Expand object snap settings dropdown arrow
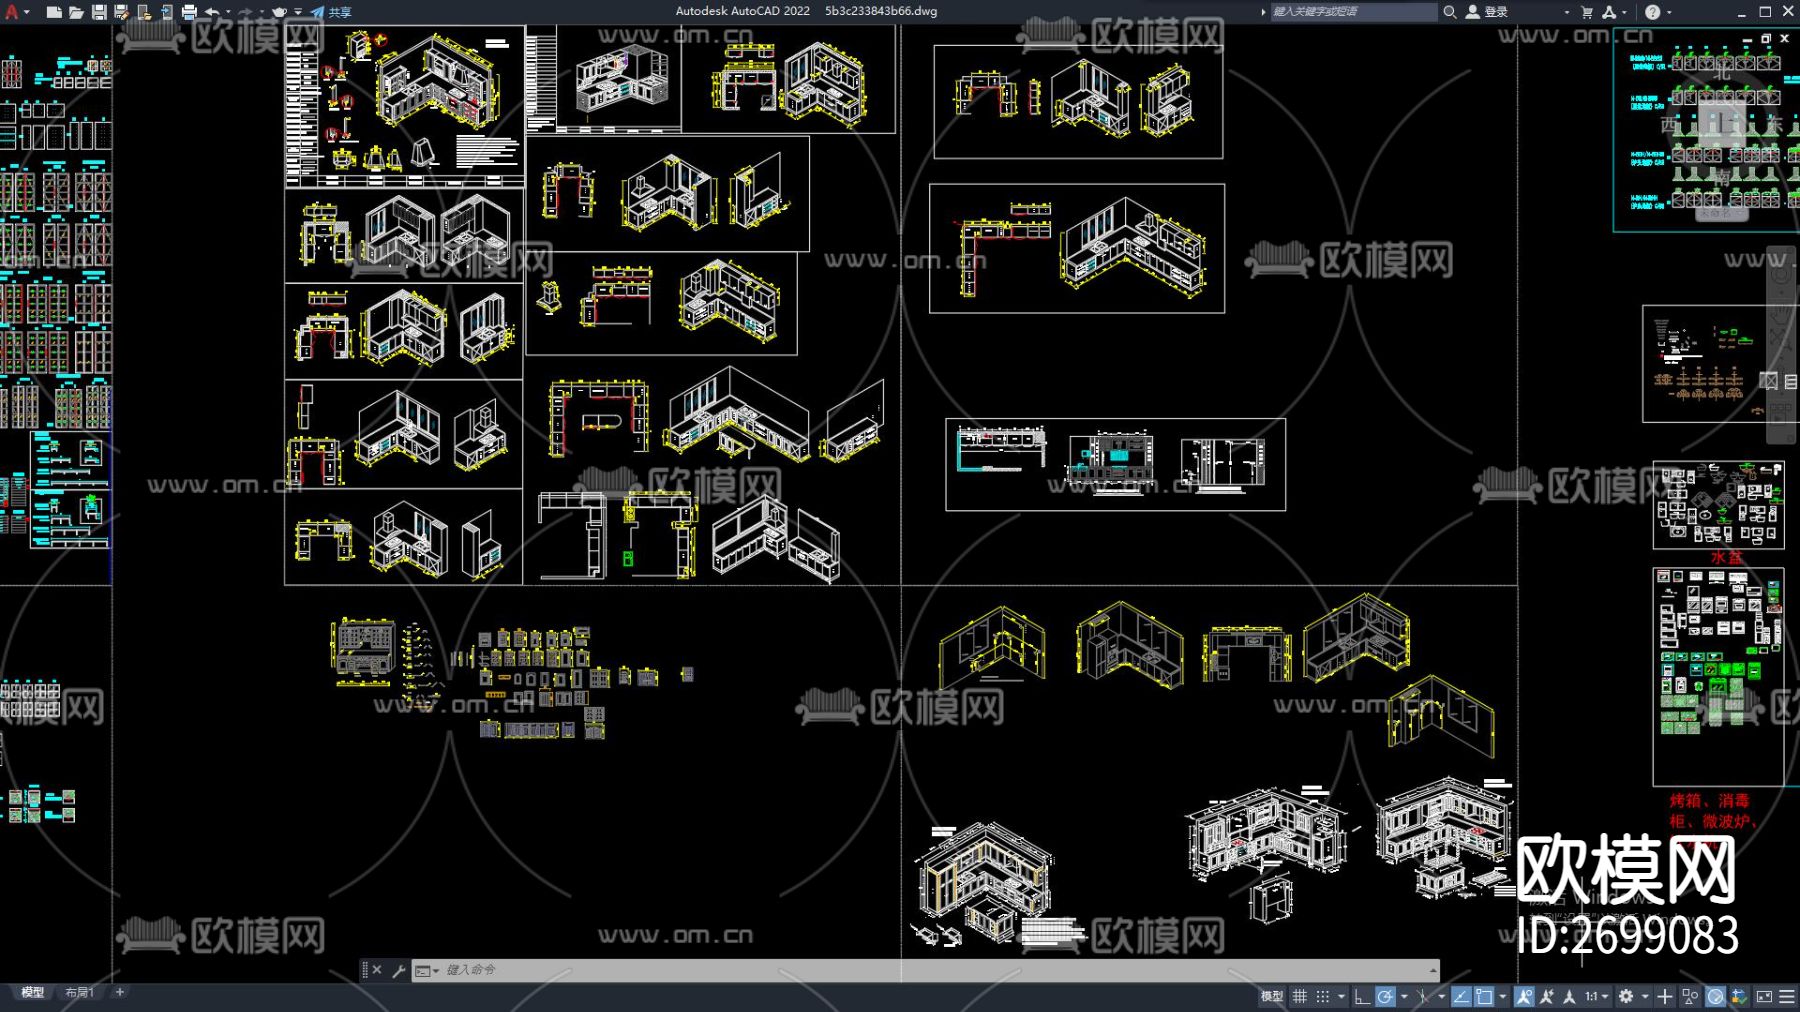 (x=1502, y=996)
